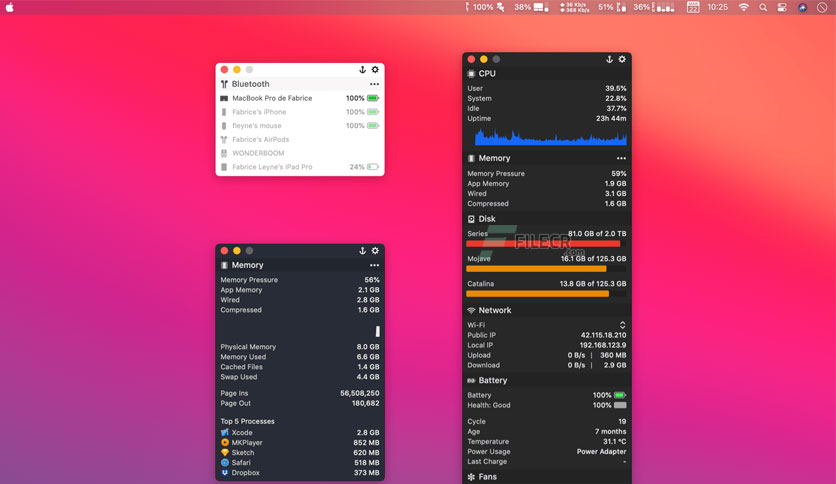Open more options in small Memory window
The width and height of the screenshot is (836, 484).
point(374,265)
